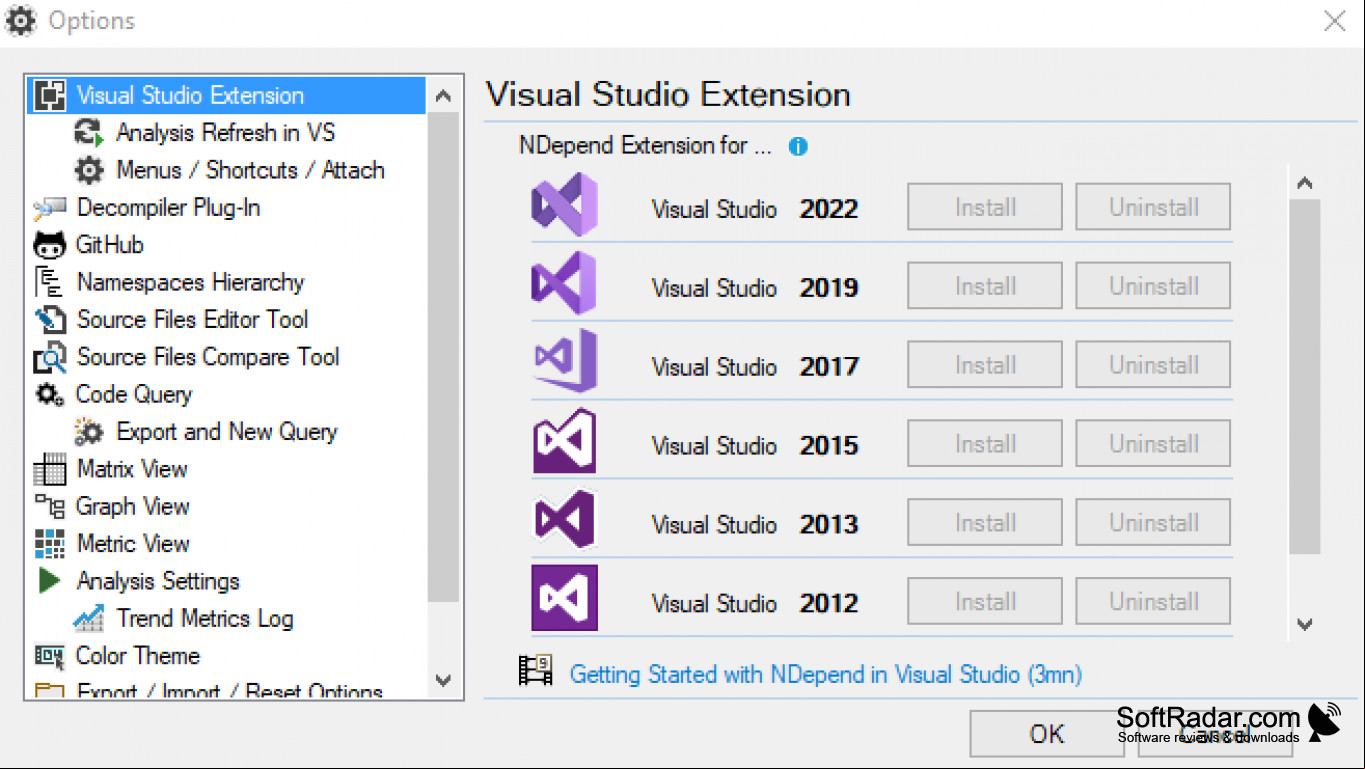The height and width of the screenshot is (769, 1365).
Task: Click up arrow of Visual Studio versions scrollbar
Action: [x=1304, y=183]
